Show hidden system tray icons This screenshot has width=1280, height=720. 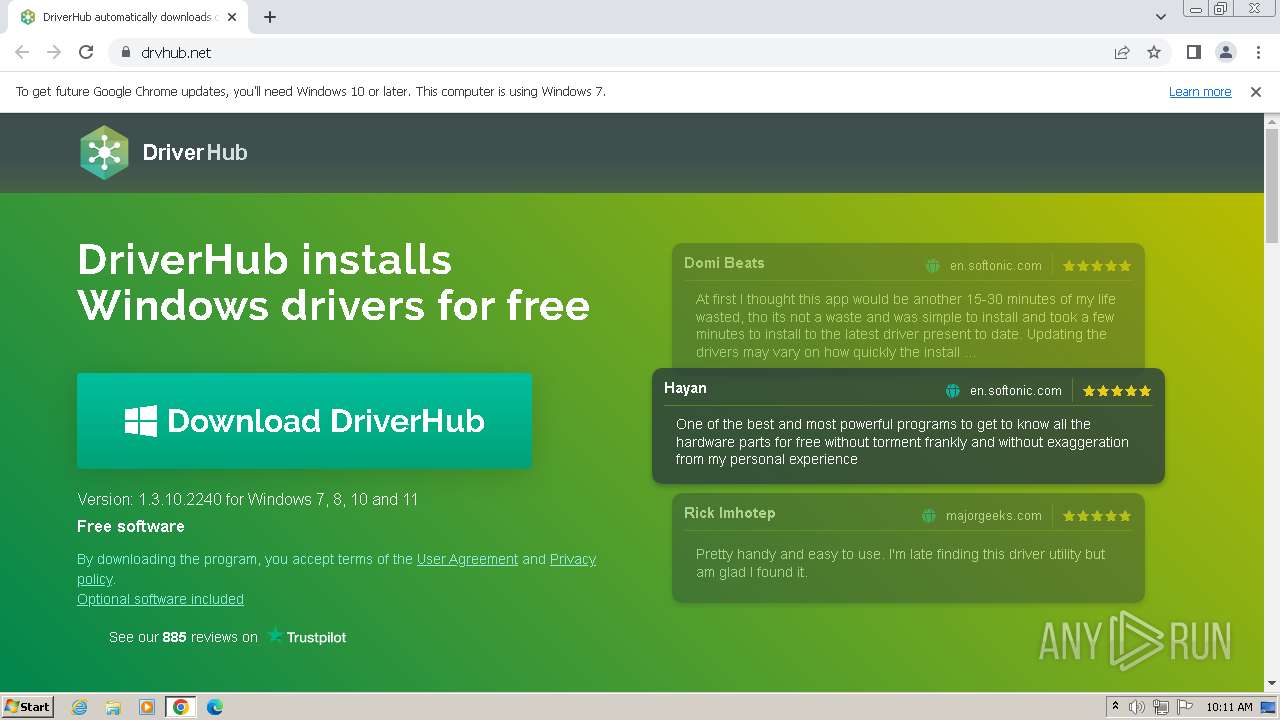1116,707
